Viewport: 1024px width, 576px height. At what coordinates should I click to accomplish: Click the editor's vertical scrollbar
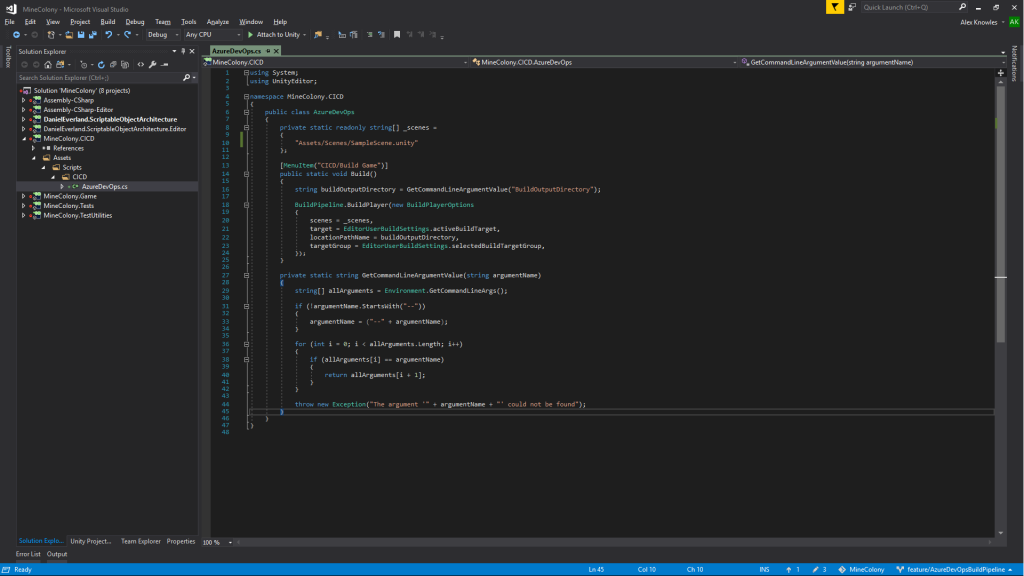coord(1001,200)
